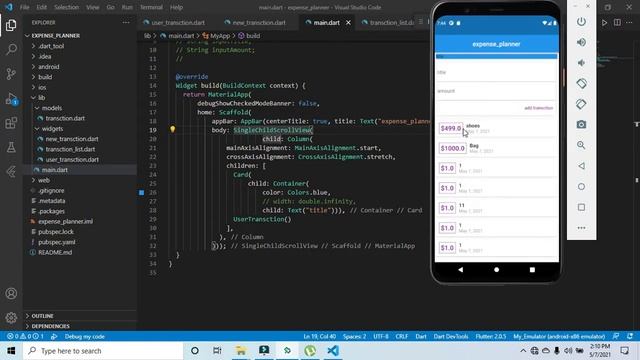
Task: Click emulator volume down button
Action: (x=581, y=63)
